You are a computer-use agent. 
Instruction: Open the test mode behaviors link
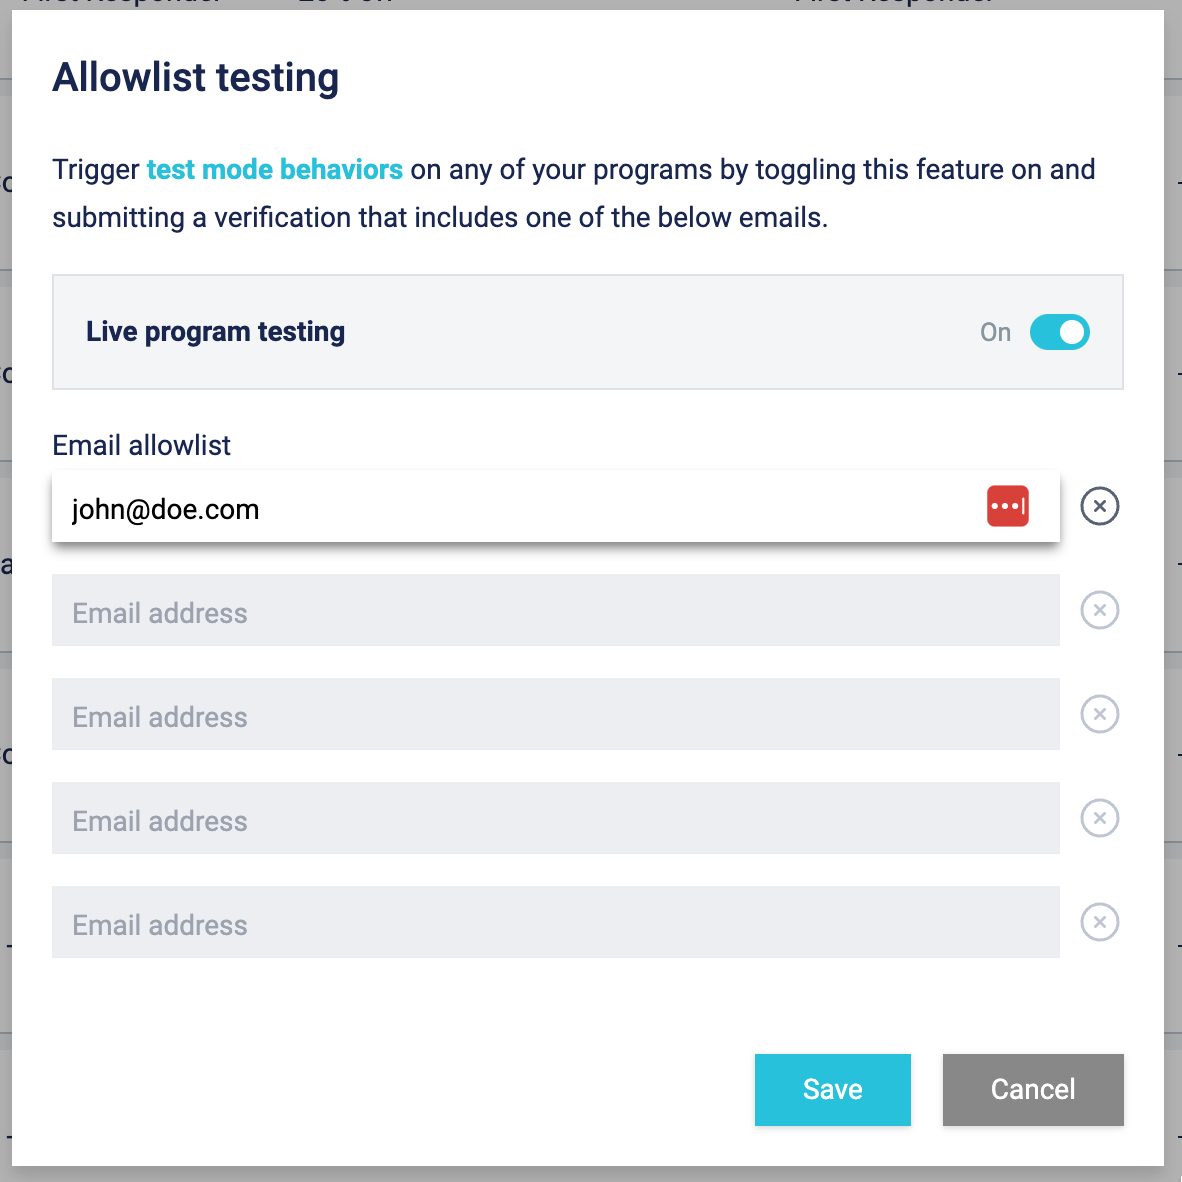(274, 170)
